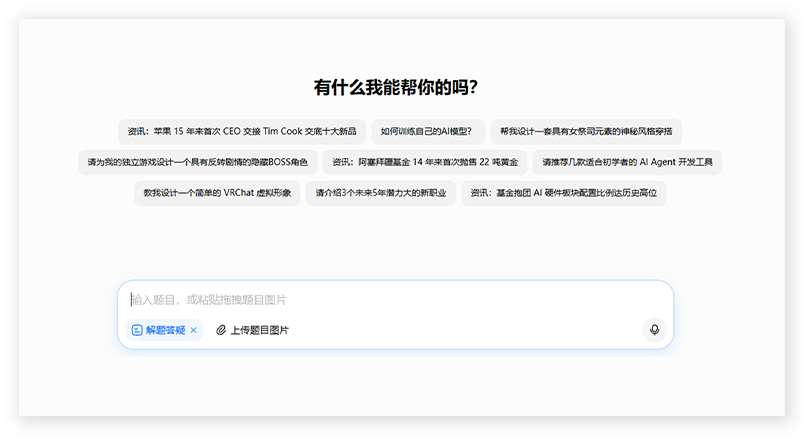This screenshot has width=811, height=442.
Task: Select the Tim Cook CEO 交接 news suggestion
Action: pyautogui.click(x=241, y=131)
